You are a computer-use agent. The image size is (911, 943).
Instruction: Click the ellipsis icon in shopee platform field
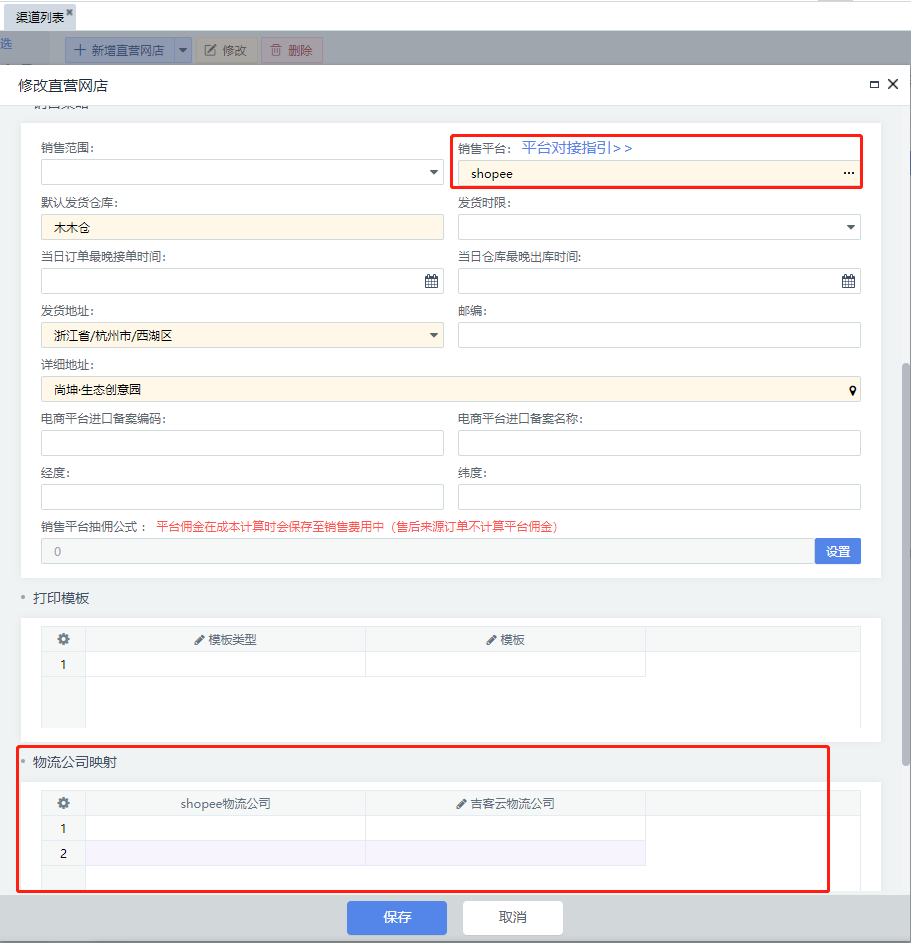pos(848,174)
